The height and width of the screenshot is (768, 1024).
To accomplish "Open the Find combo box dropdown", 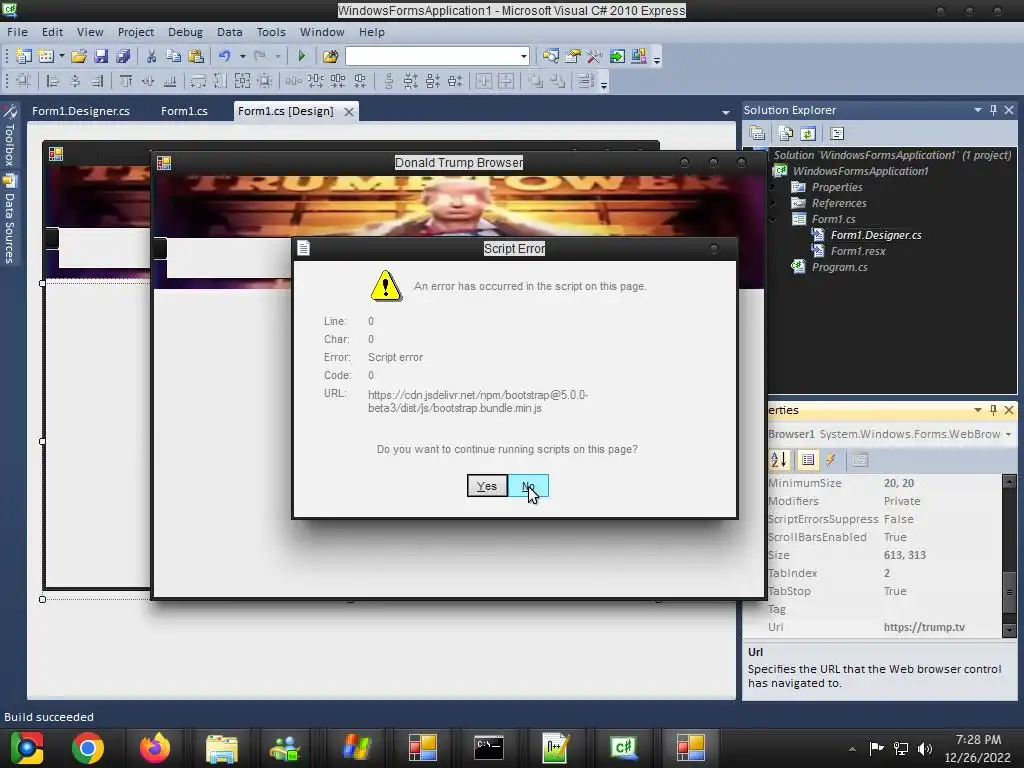I will click(x=524, y=56).
